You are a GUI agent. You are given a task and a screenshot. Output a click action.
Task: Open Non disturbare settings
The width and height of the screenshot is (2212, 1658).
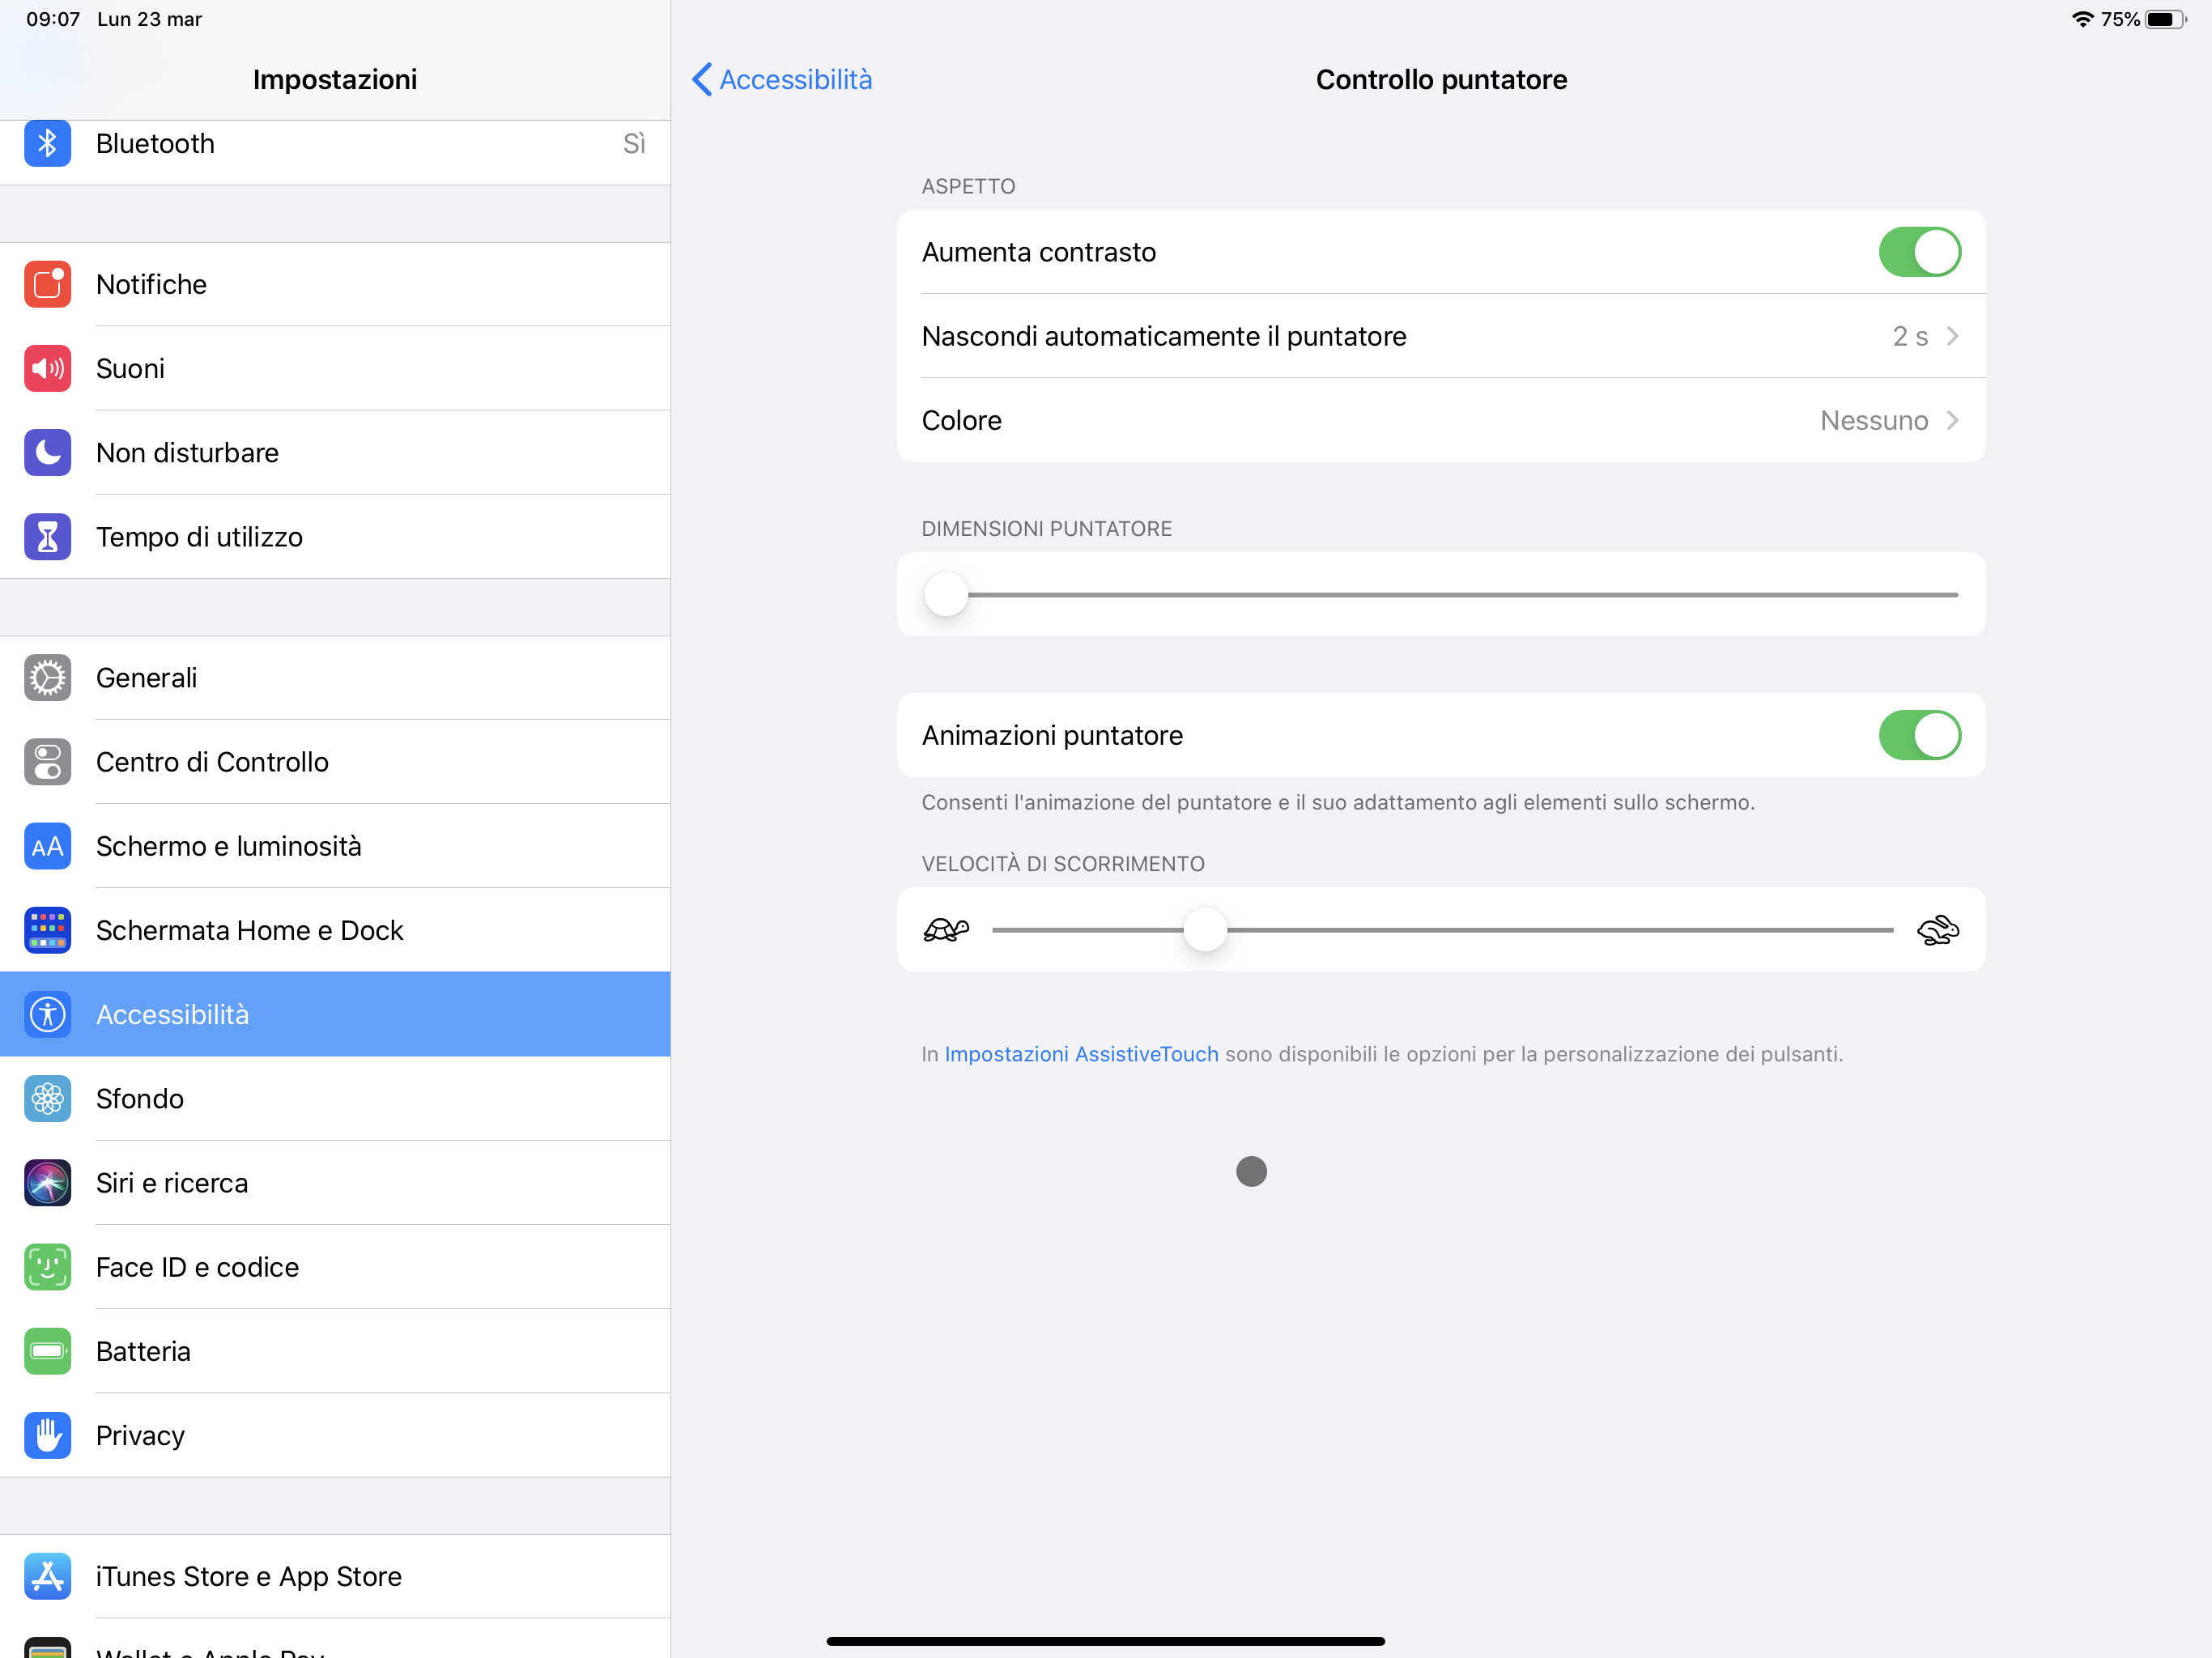(335, 453)
